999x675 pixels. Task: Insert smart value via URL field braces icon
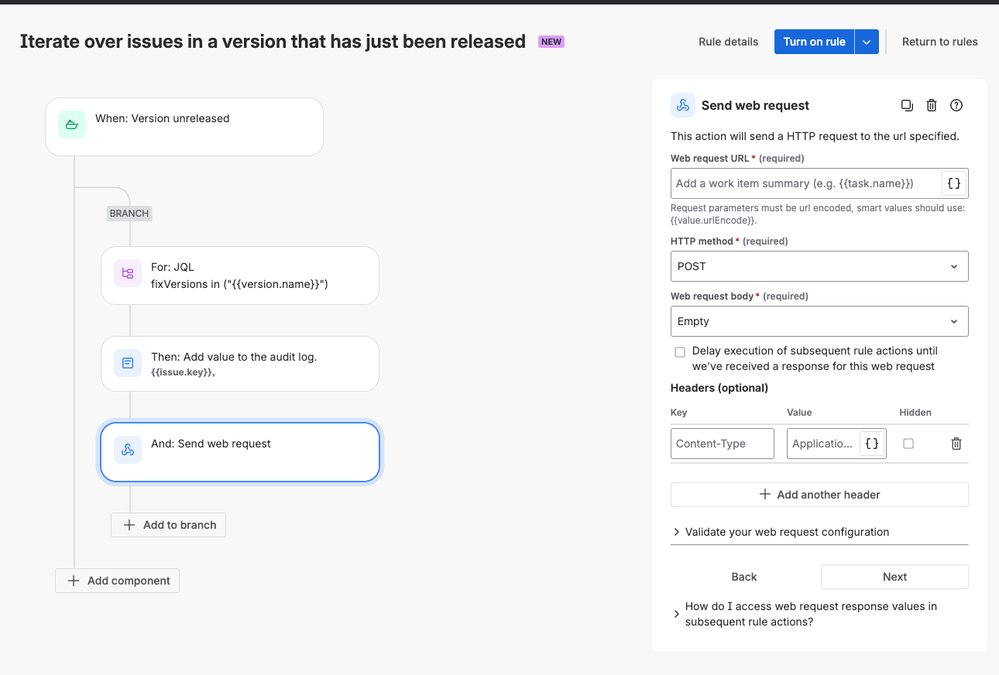(x=954, y=184)
